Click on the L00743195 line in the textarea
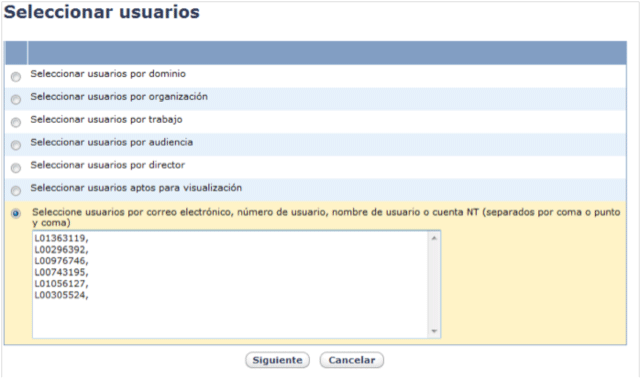The image size is (640, 379). tap(61, 272)
